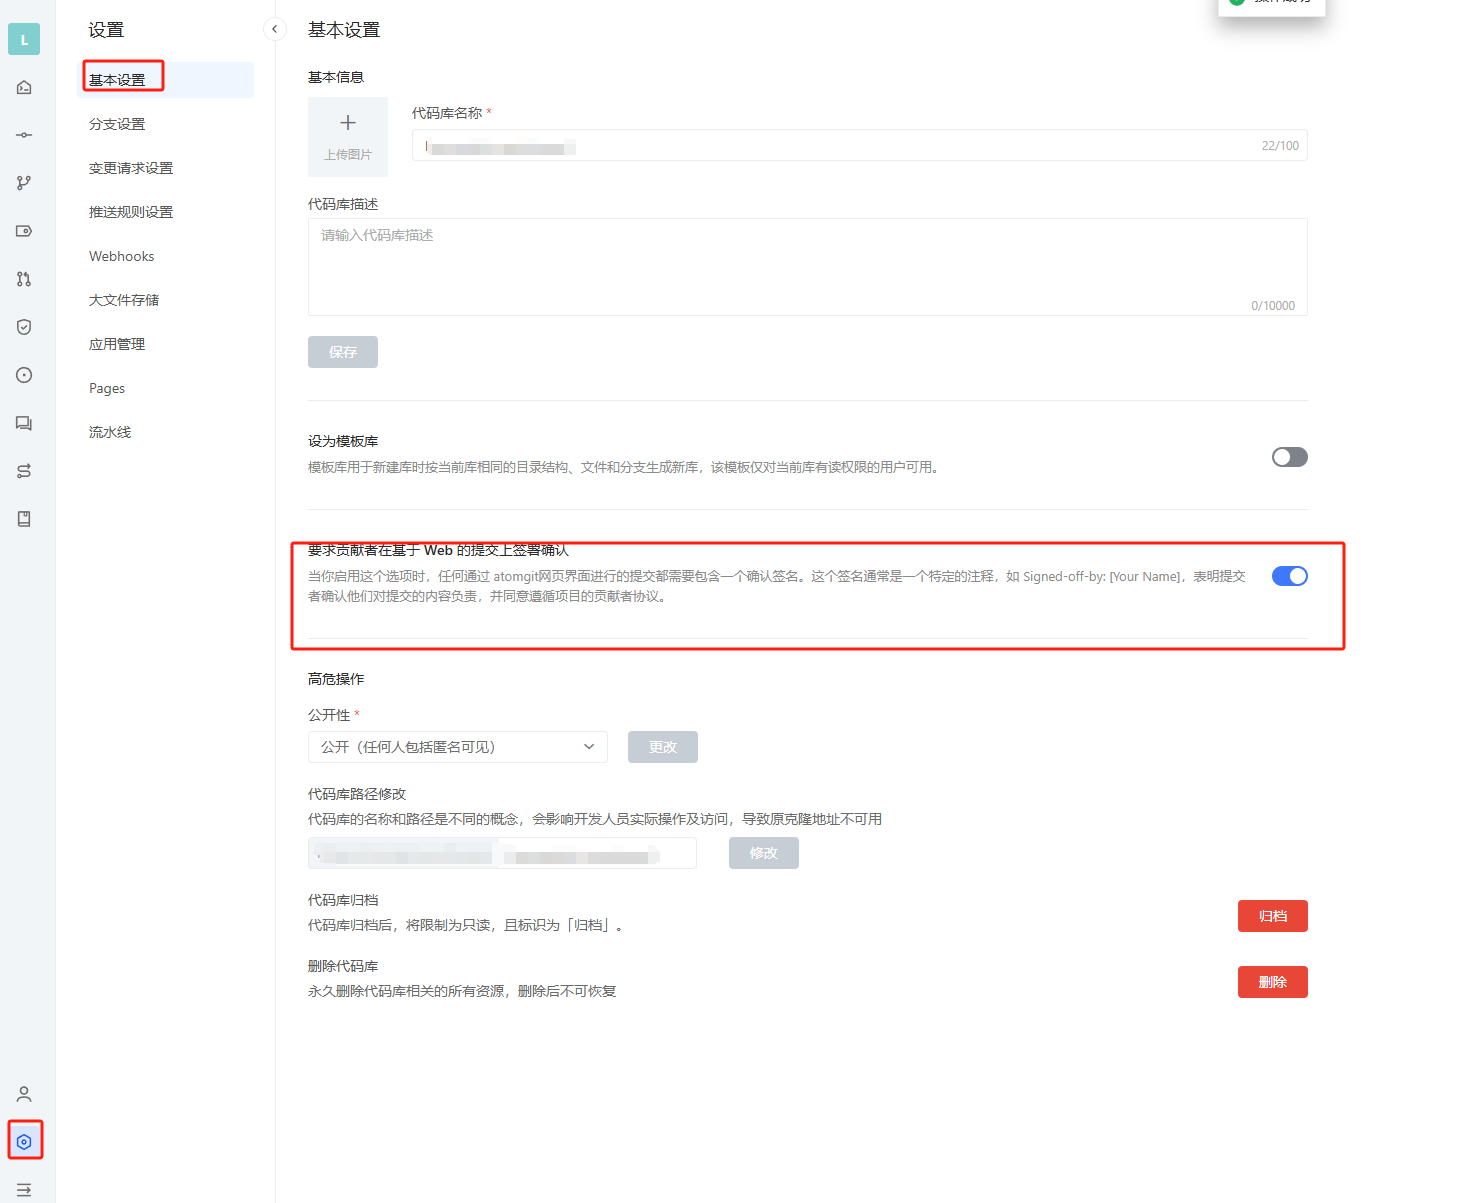Screen dimensions: 1469x1203
Task: Click the 更改 button
Action: click(663, 747)
